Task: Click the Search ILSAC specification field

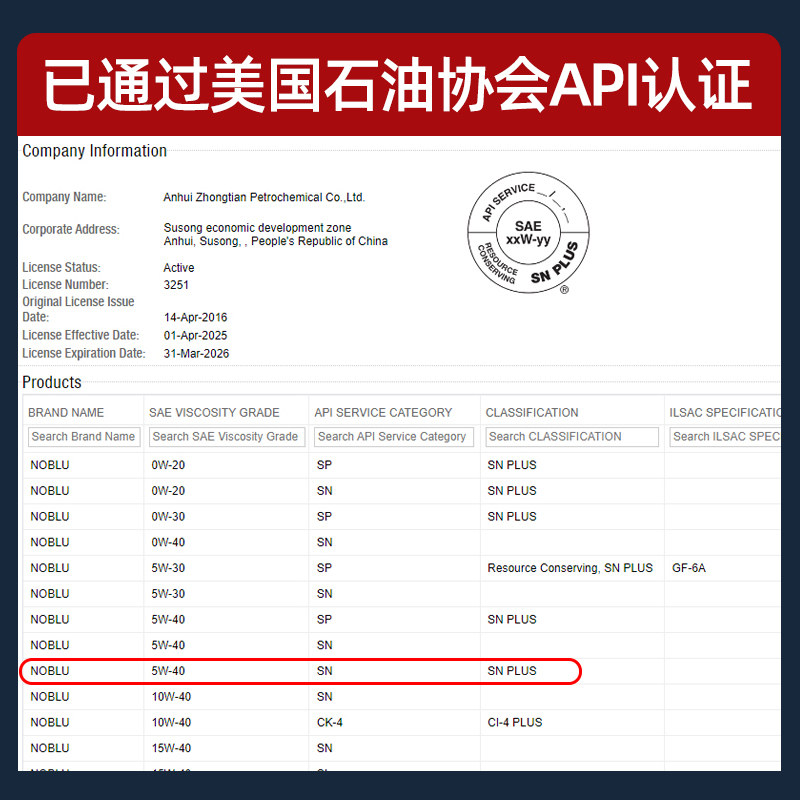Action: point(725,437)
